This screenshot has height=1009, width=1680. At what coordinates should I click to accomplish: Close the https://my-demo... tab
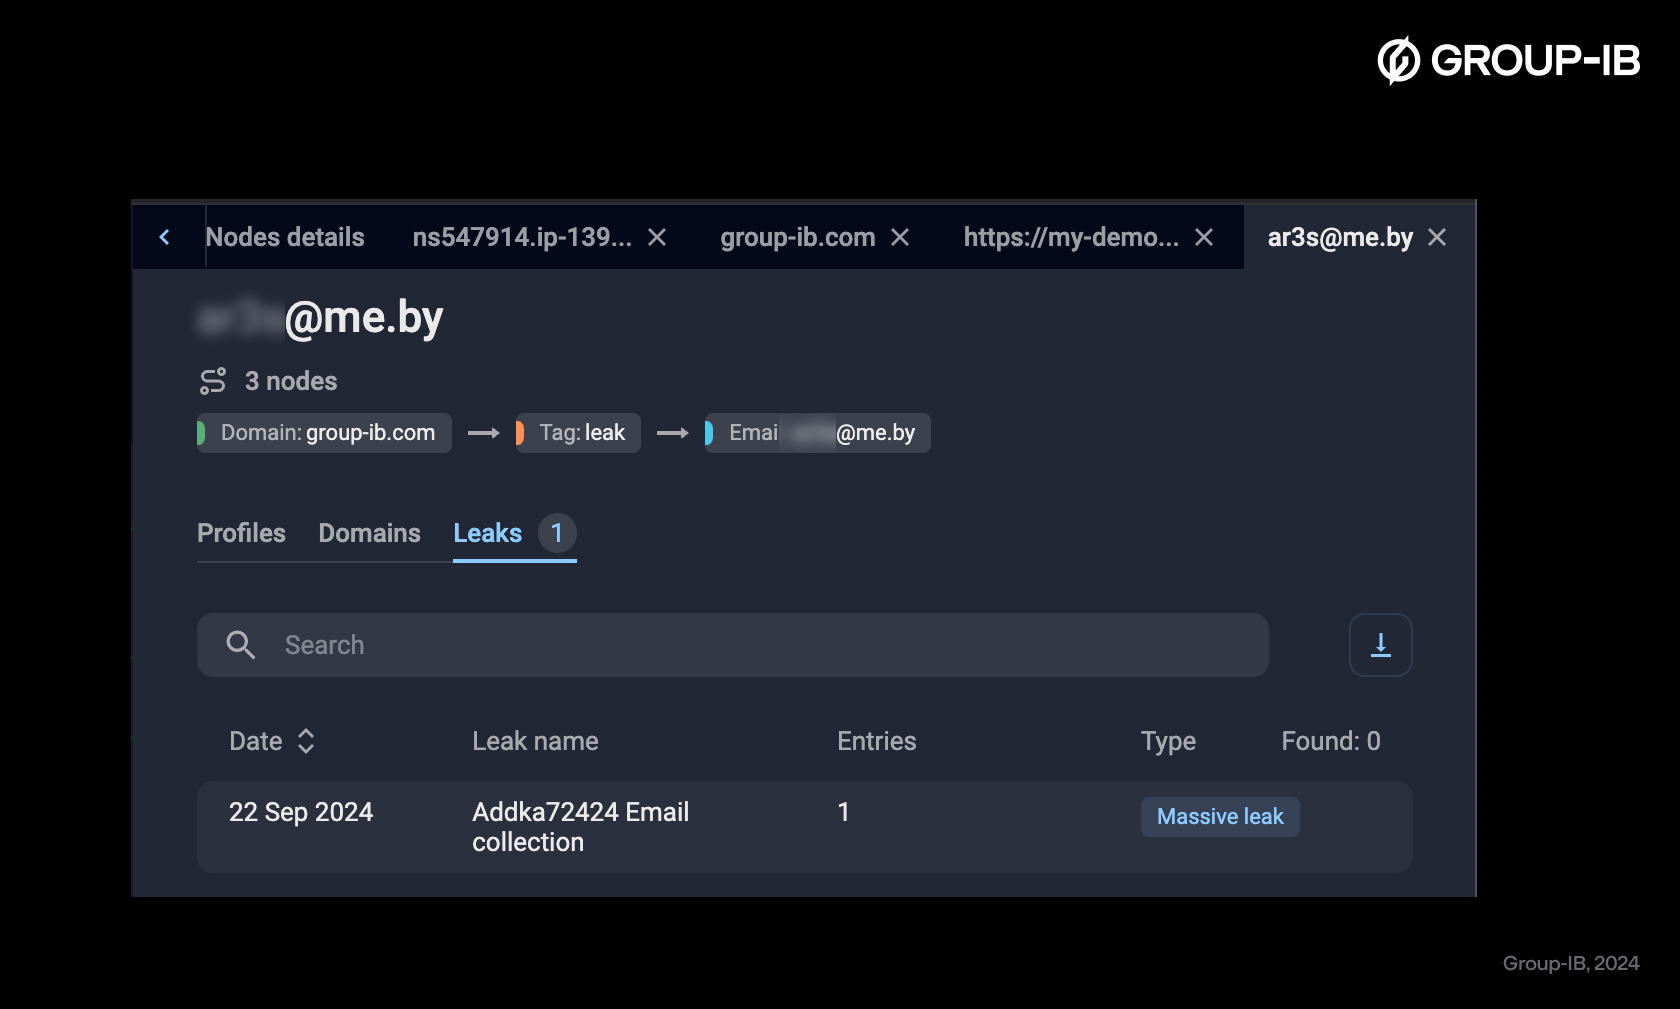[x=1202, y=237]
